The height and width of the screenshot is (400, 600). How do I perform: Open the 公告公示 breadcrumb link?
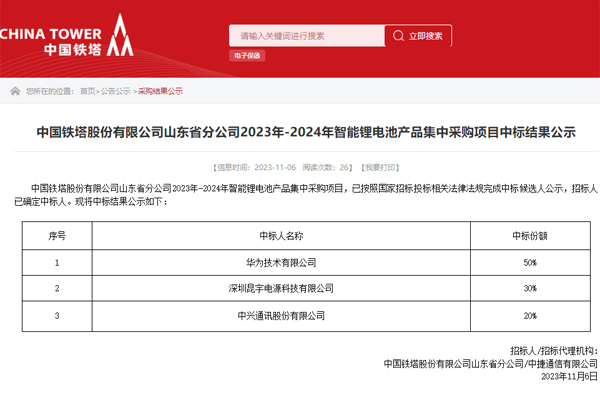point(116,90)
